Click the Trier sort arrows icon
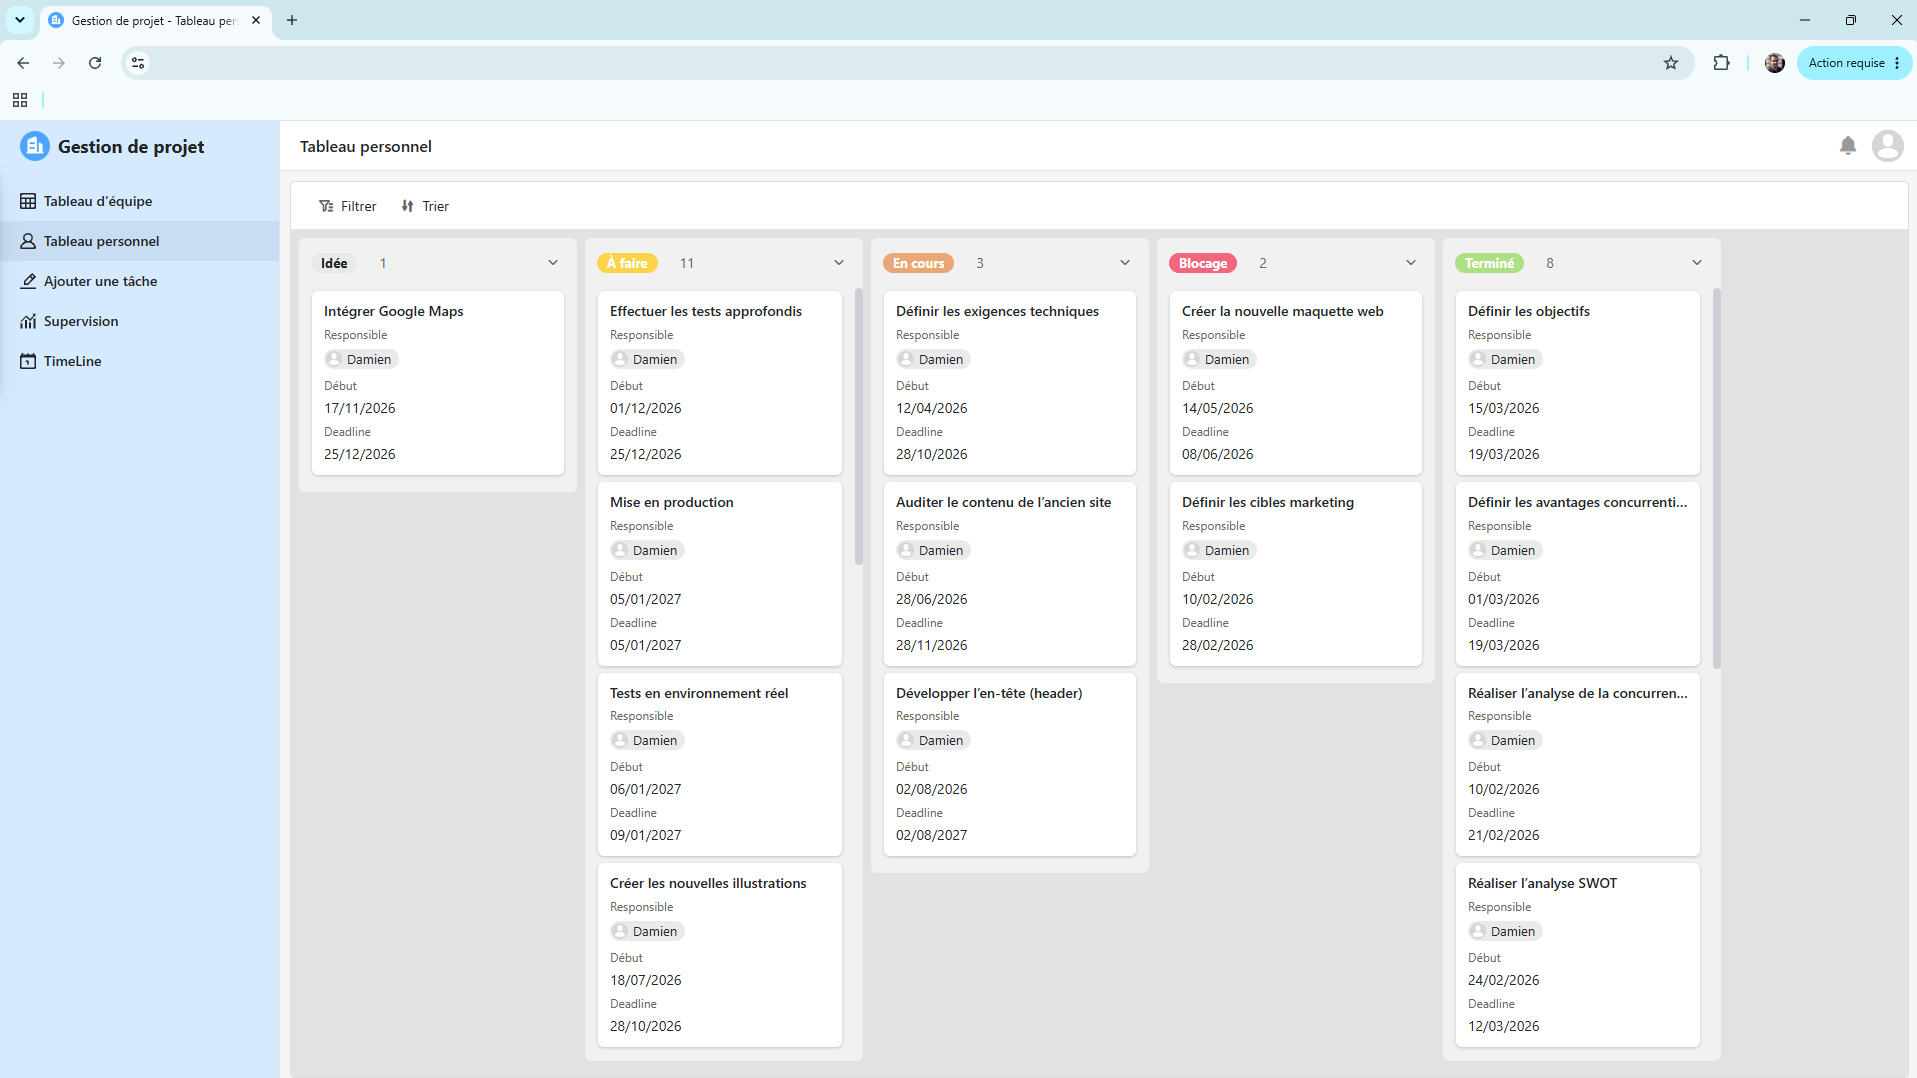This screenshot has width=1917, height=1078. (x=407, y=206)
